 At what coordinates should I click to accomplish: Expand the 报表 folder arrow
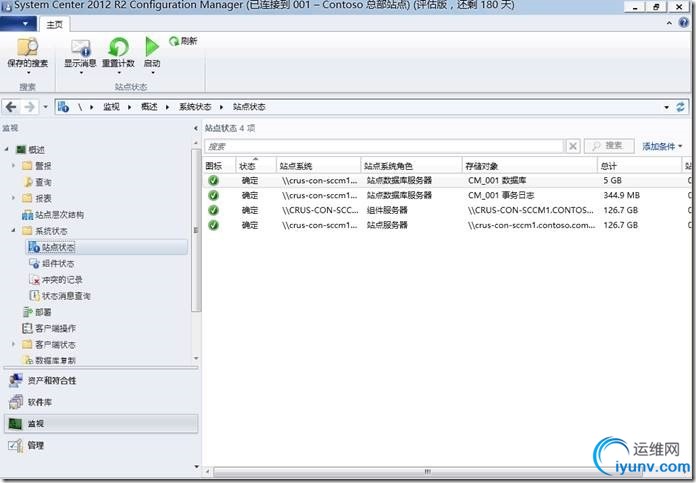point(13,198)
